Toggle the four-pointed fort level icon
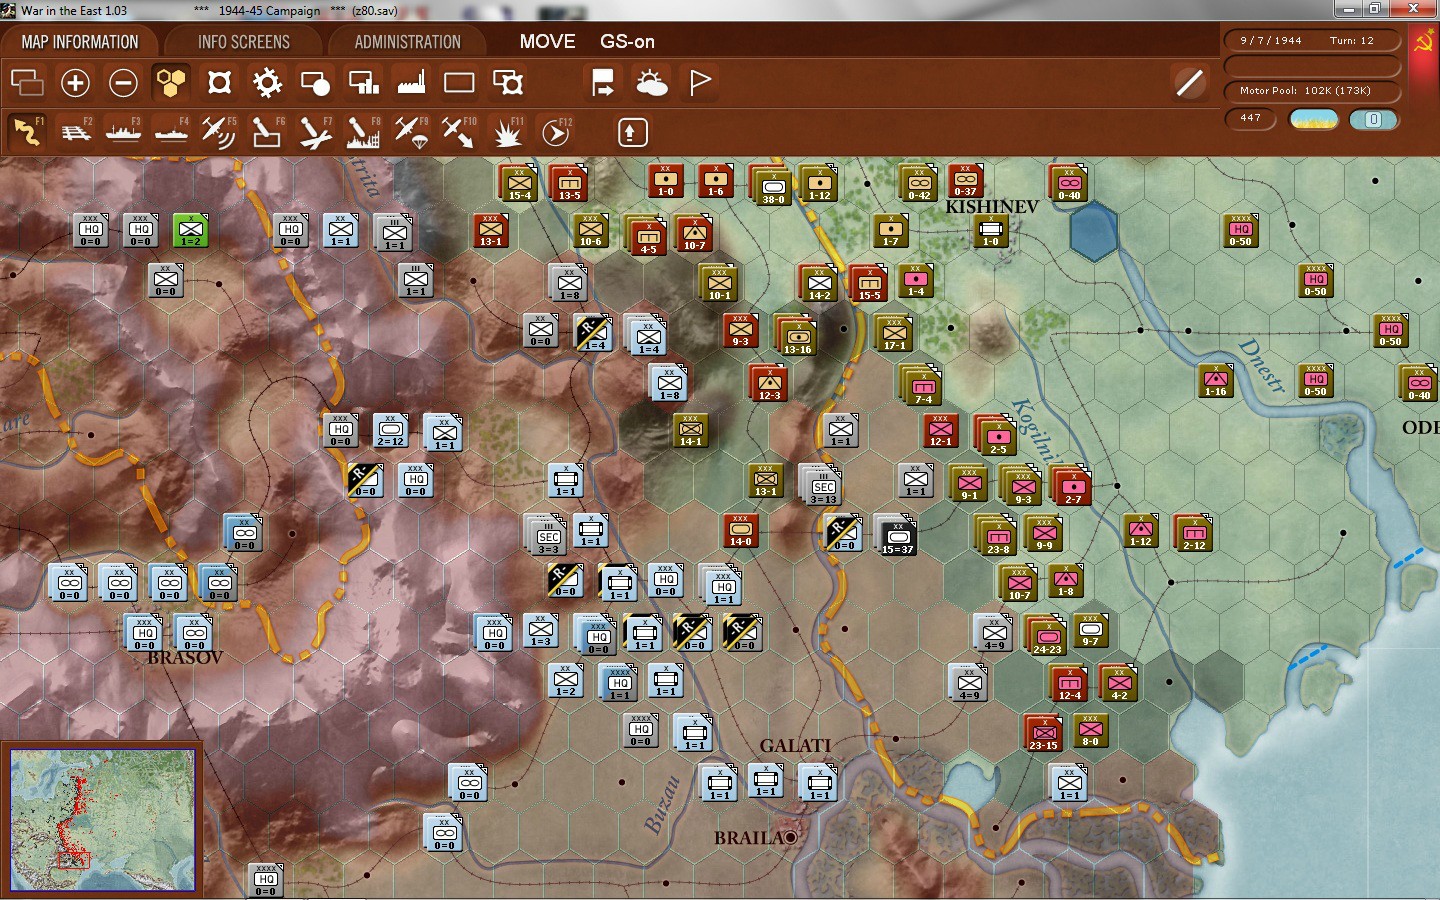This screenshot has width=1440, height=900. coord(219,83)
